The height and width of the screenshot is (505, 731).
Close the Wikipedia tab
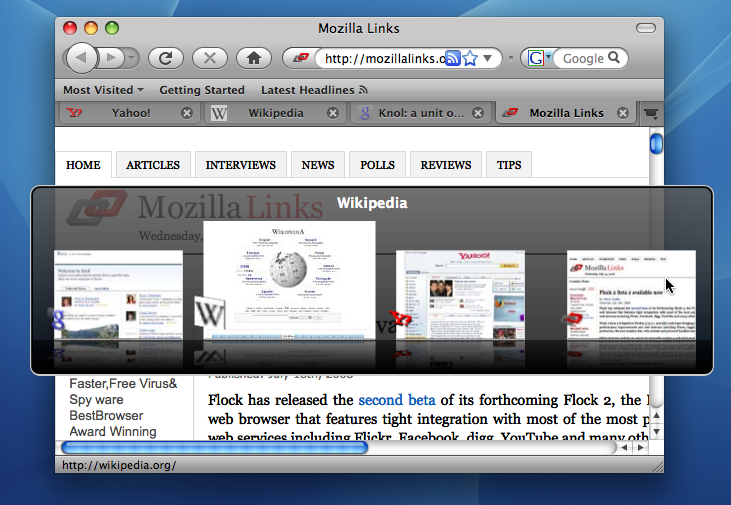[x=332, y=113]
